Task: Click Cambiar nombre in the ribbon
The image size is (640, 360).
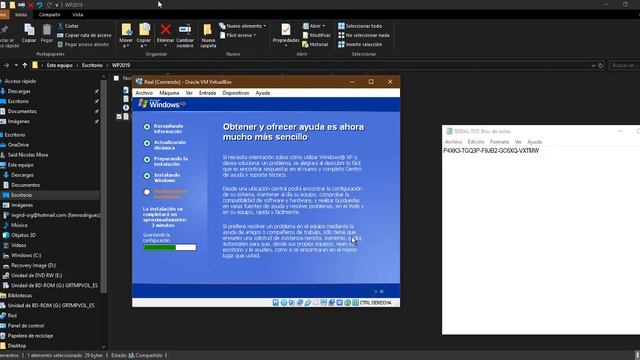Action: [x=185, y=36]
